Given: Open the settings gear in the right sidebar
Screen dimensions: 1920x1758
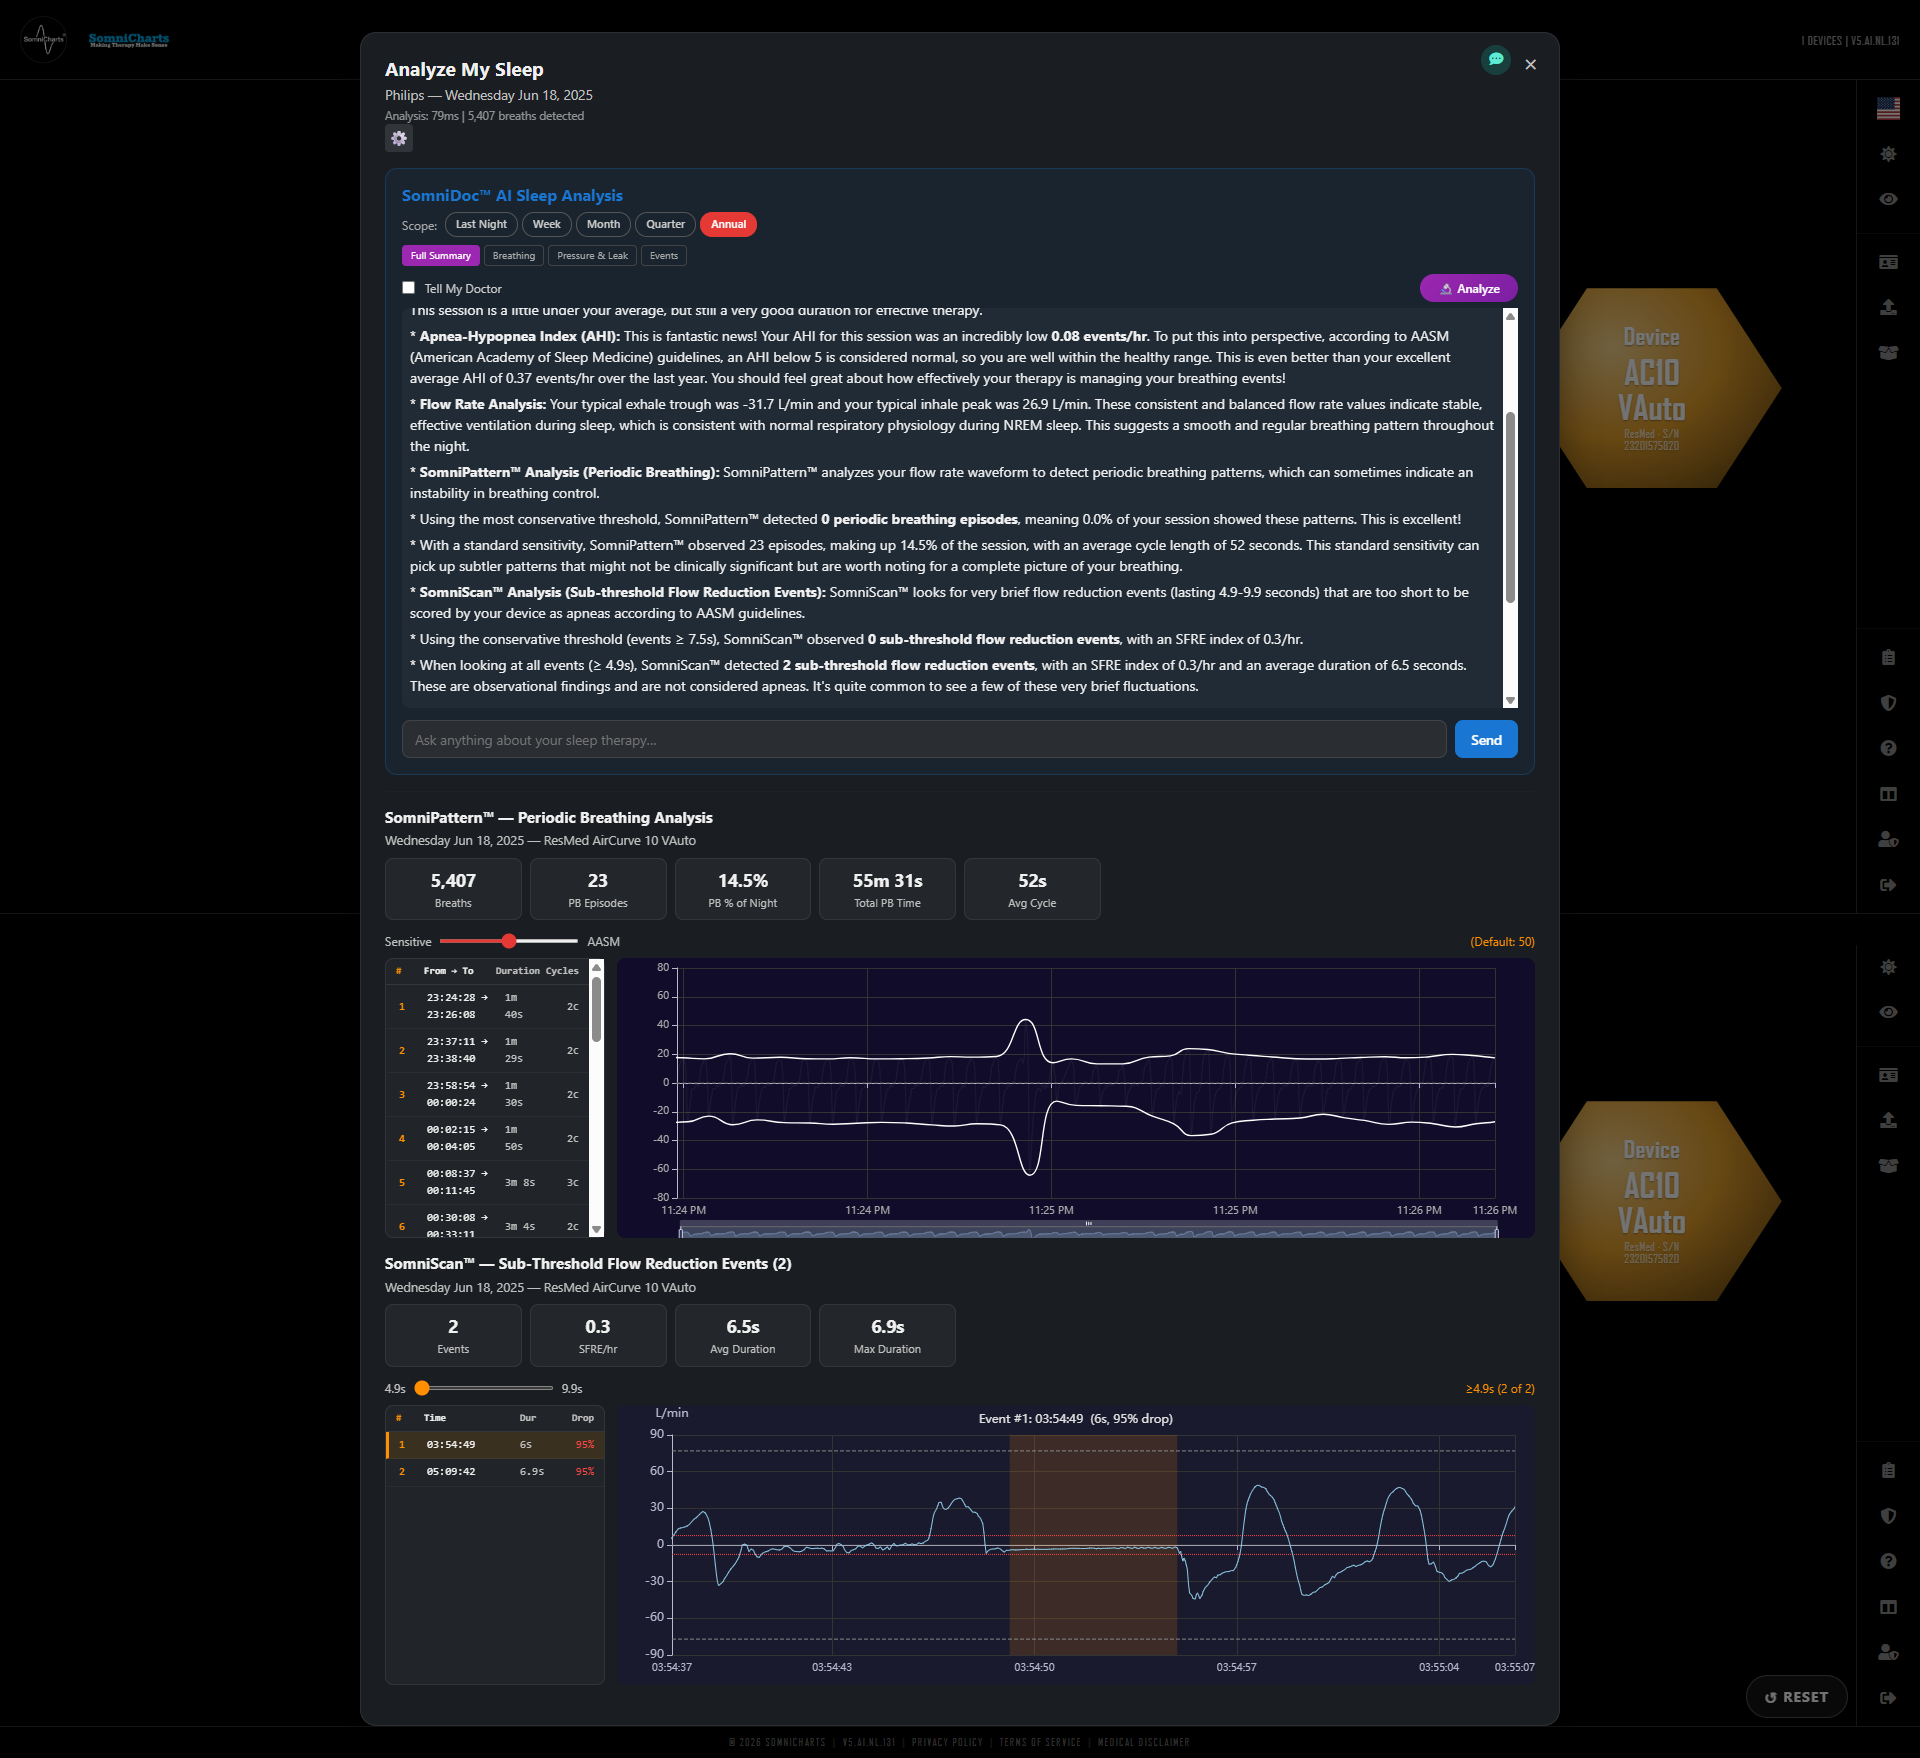Looking at the screenshot, I should point(1888,153).
